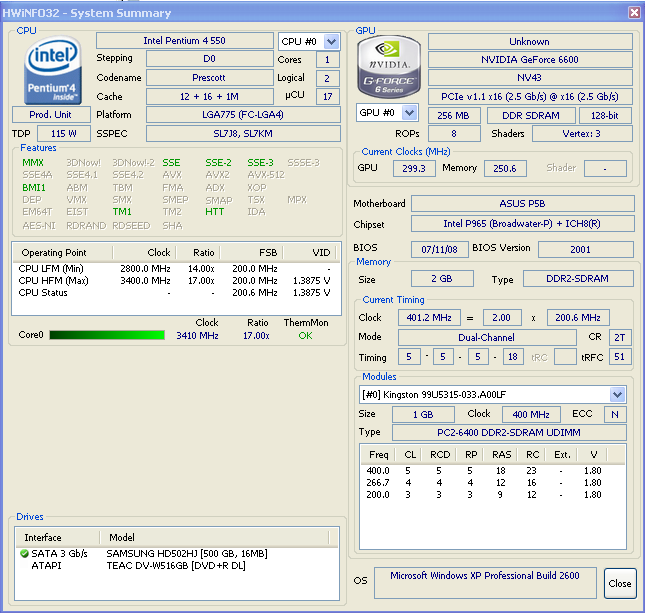
Task: Click the module size 1 GB field
Action: pyautogui.click(x=424, y=414)
